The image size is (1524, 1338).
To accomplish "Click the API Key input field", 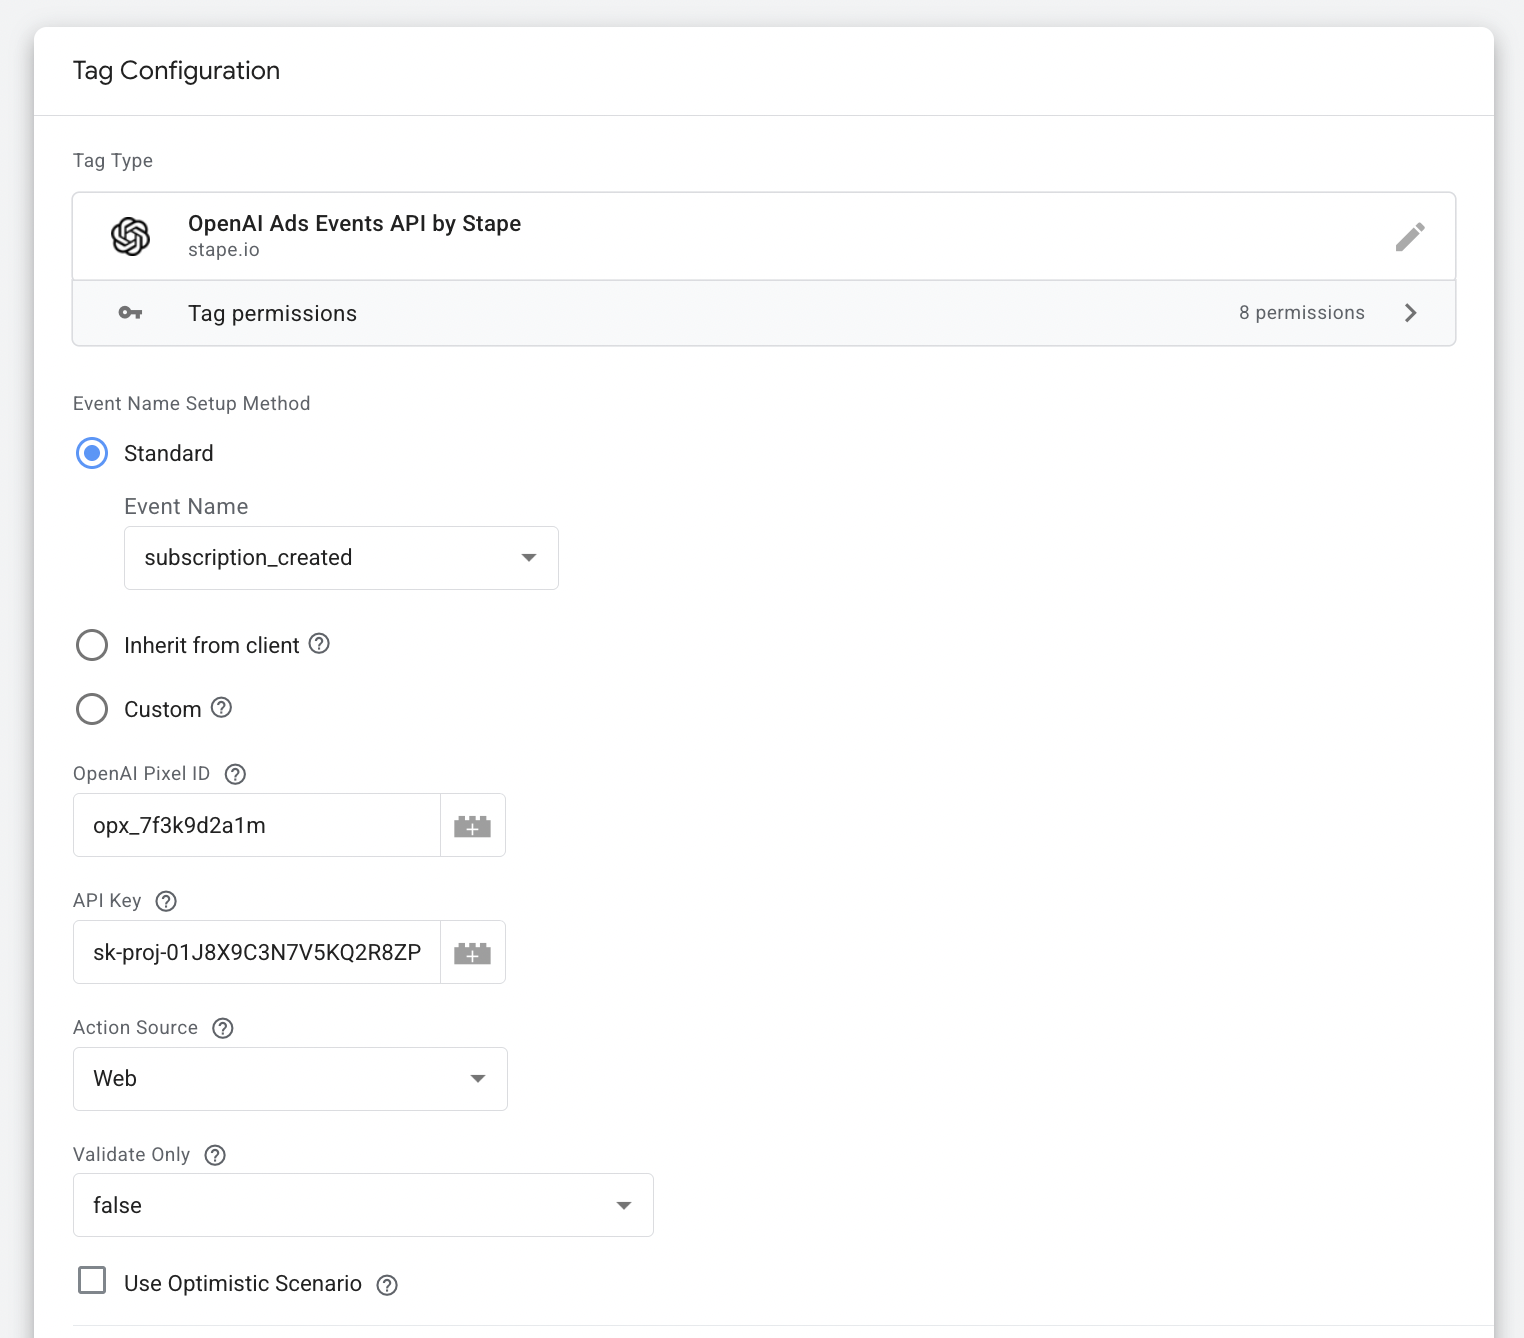I will click(257, 952).
